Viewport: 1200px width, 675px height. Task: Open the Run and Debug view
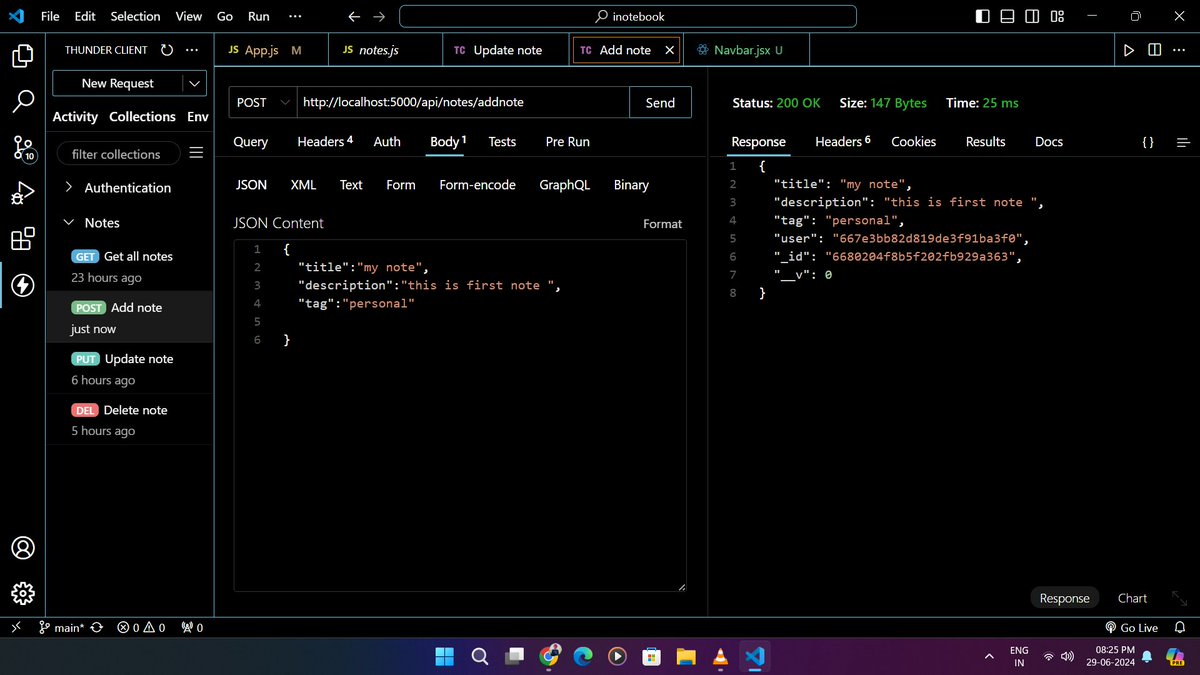click(23, 193)
